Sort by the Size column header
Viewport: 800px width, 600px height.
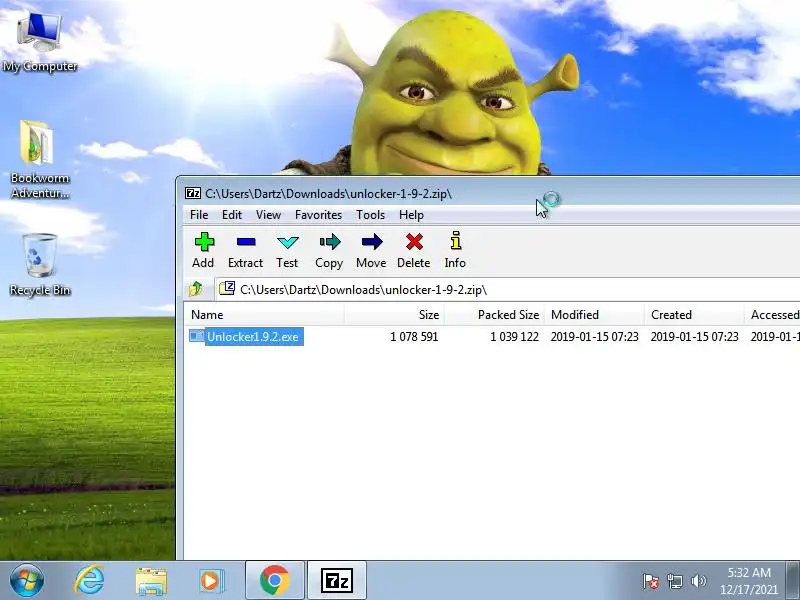(x=394, y=315)
